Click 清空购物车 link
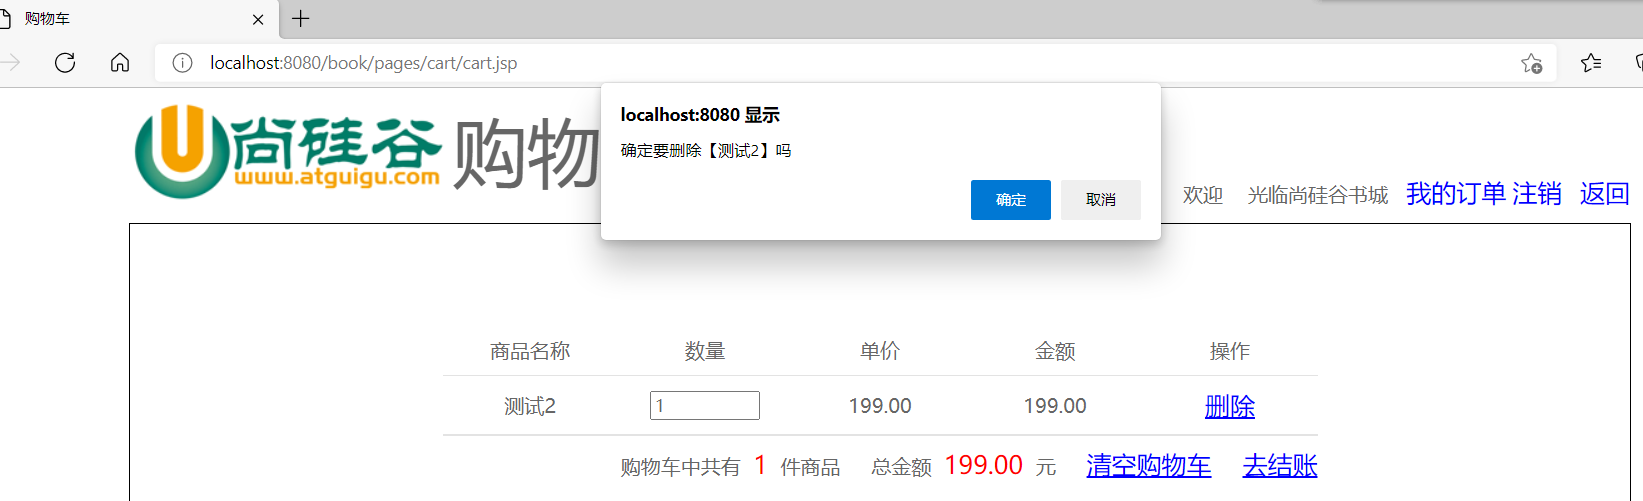The image size is (1643, 501). coord(1148,466)
